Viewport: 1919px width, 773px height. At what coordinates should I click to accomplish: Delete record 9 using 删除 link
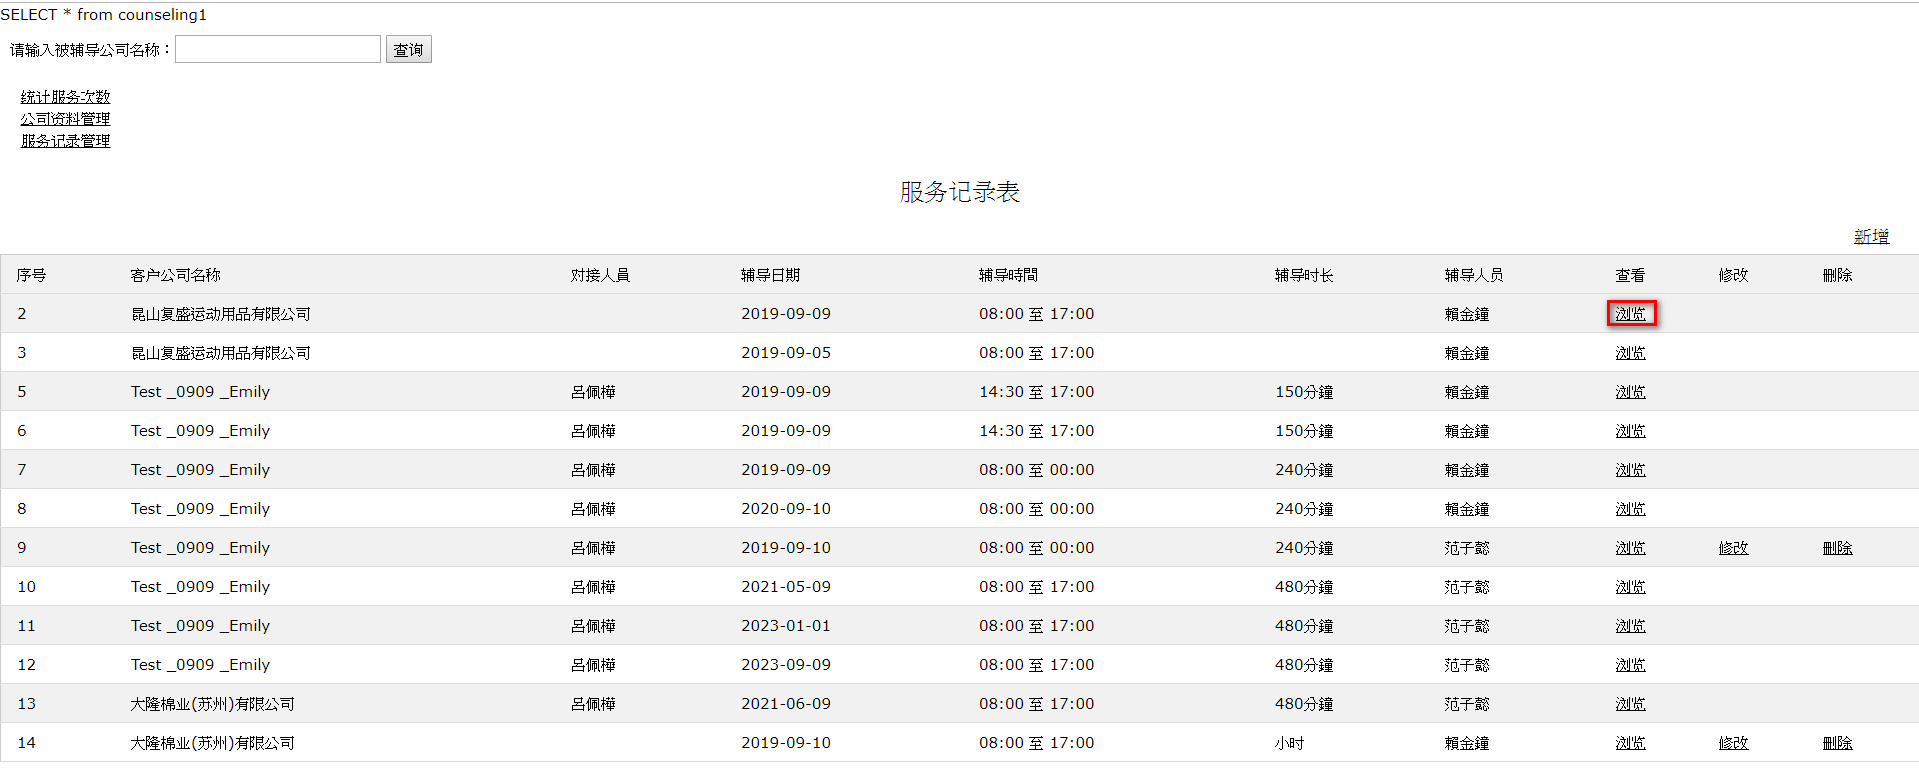[1837, 548]
